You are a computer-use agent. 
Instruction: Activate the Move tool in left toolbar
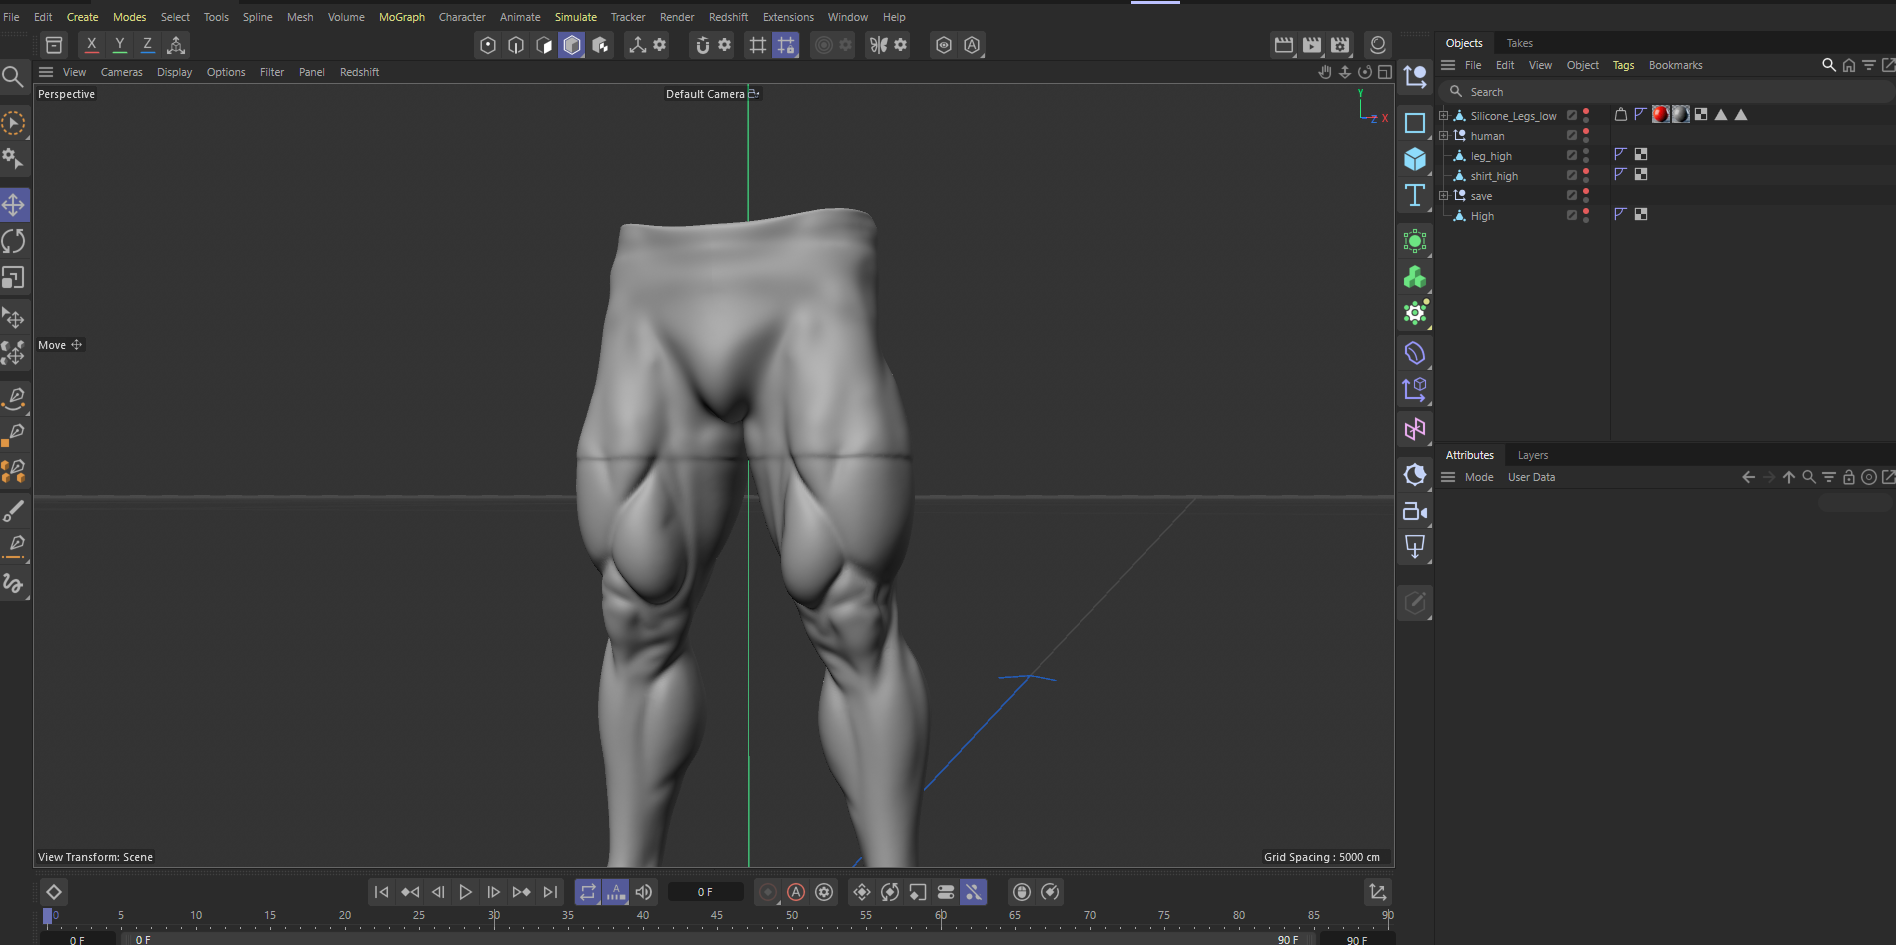click(14, 205)
